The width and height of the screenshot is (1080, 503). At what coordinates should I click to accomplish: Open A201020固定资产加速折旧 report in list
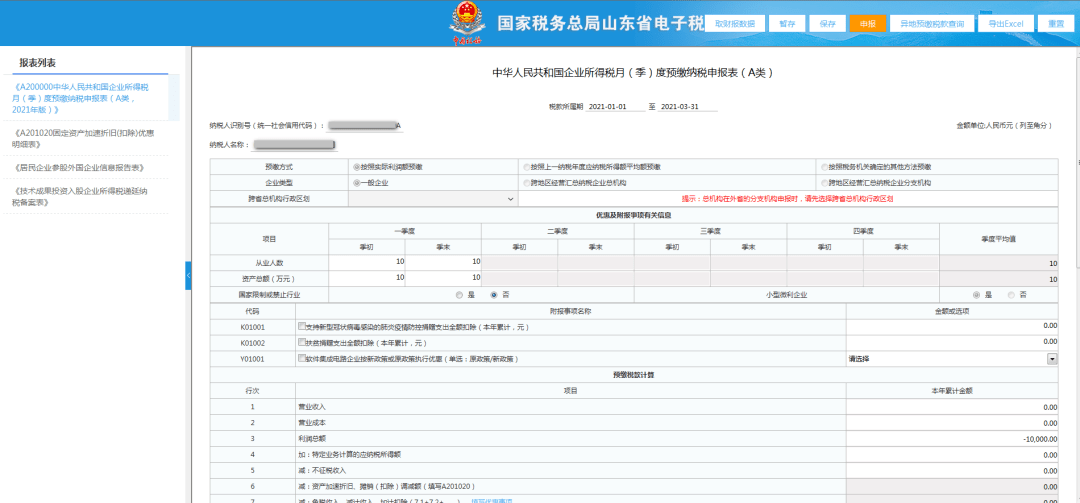83,138
